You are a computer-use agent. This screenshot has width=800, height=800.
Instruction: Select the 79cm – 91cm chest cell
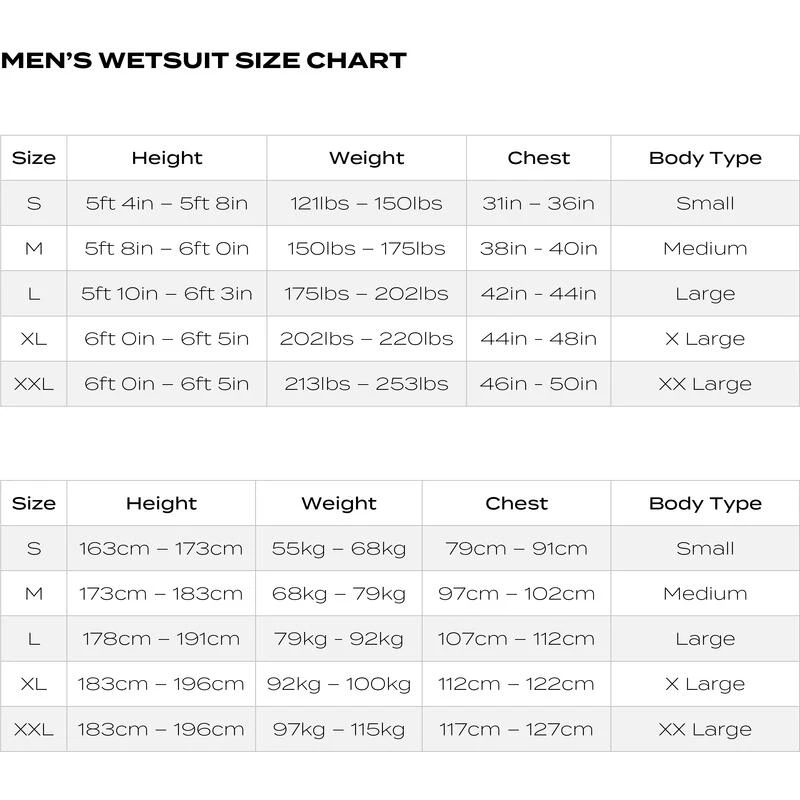click(x=516, y=548)
